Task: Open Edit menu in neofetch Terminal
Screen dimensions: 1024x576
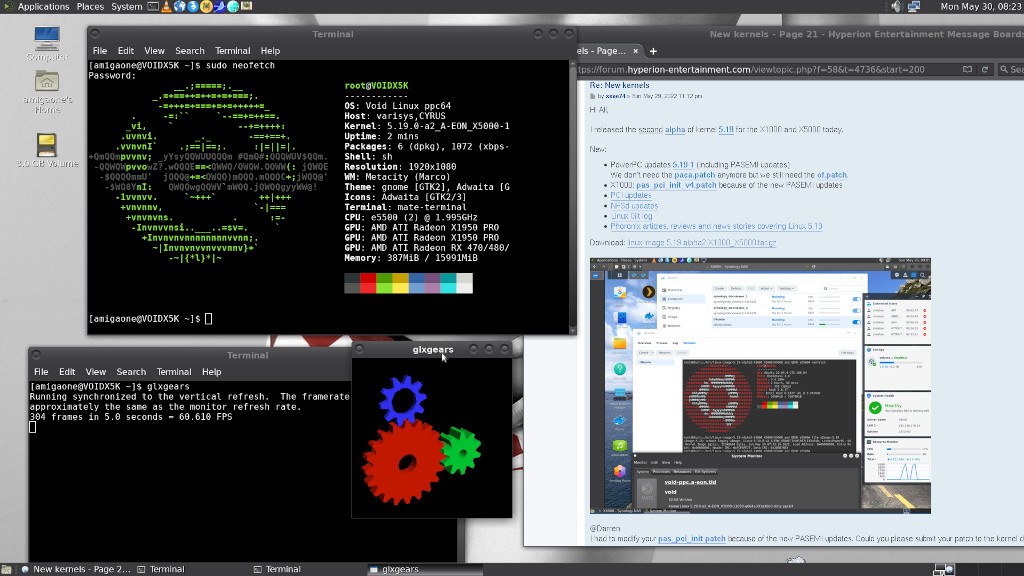Action: tap(125, 51)
